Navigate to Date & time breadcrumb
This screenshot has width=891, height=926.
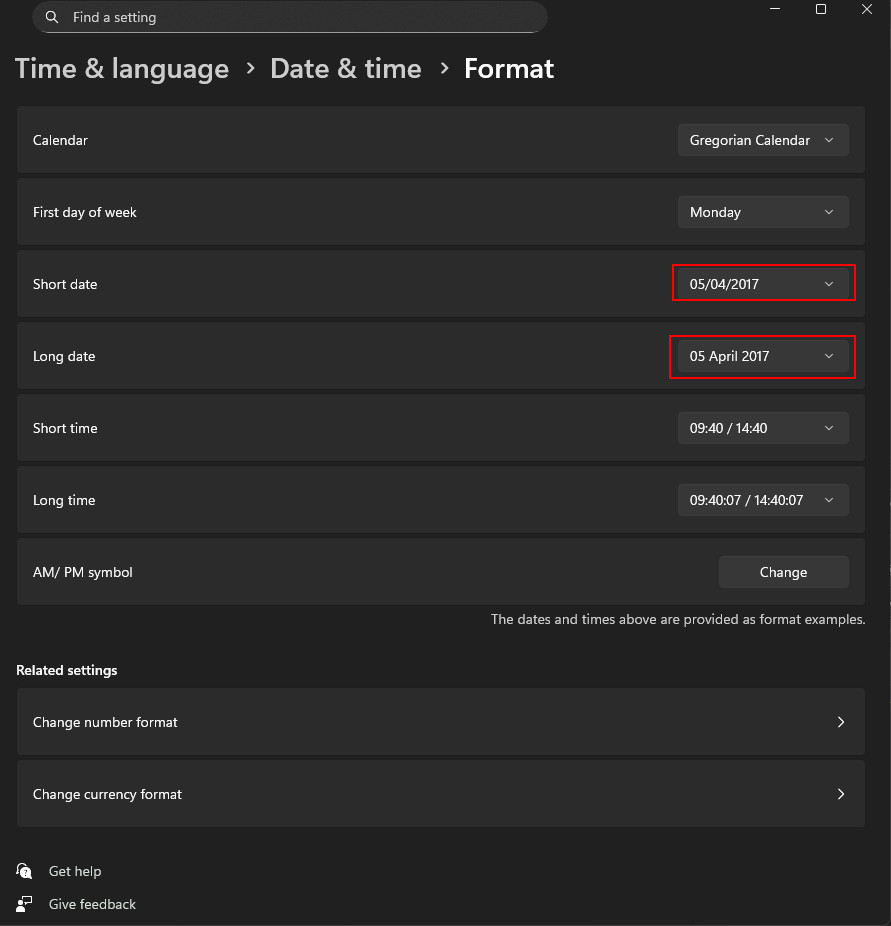346,69
